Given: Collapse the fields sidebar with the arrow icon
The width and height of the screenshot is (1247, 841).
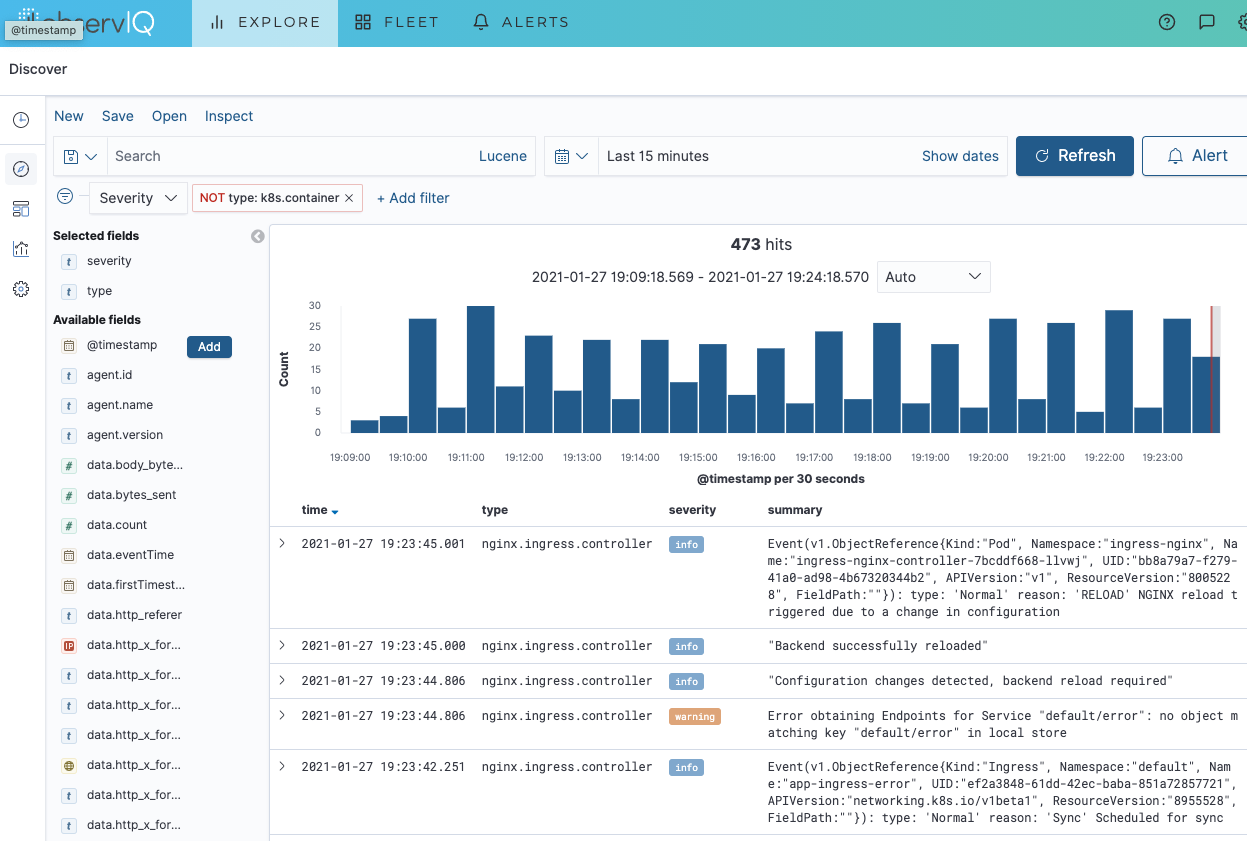Looking at the screenshot, I should click(258, 237).
